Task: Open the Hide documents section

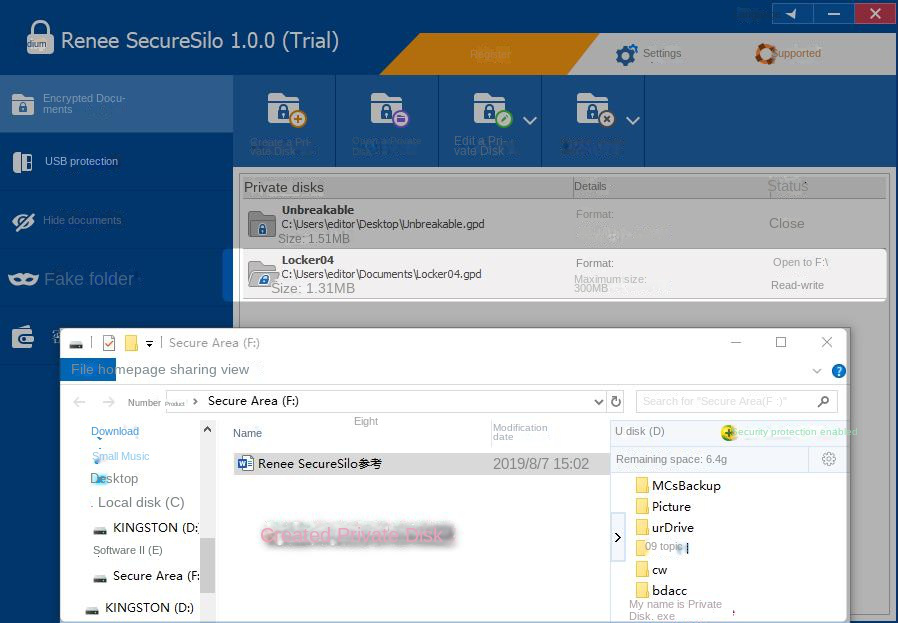Action: pos(80,221)
